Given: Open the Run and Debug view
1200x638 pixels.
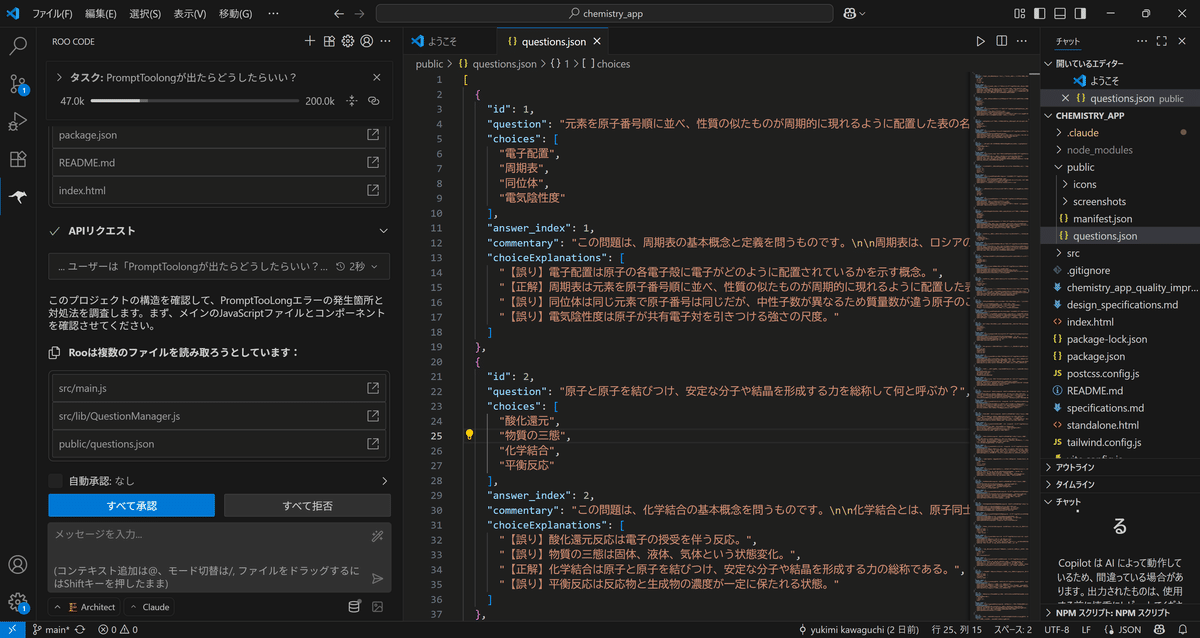Looking at the screenshot, I should tap(18, 122).
